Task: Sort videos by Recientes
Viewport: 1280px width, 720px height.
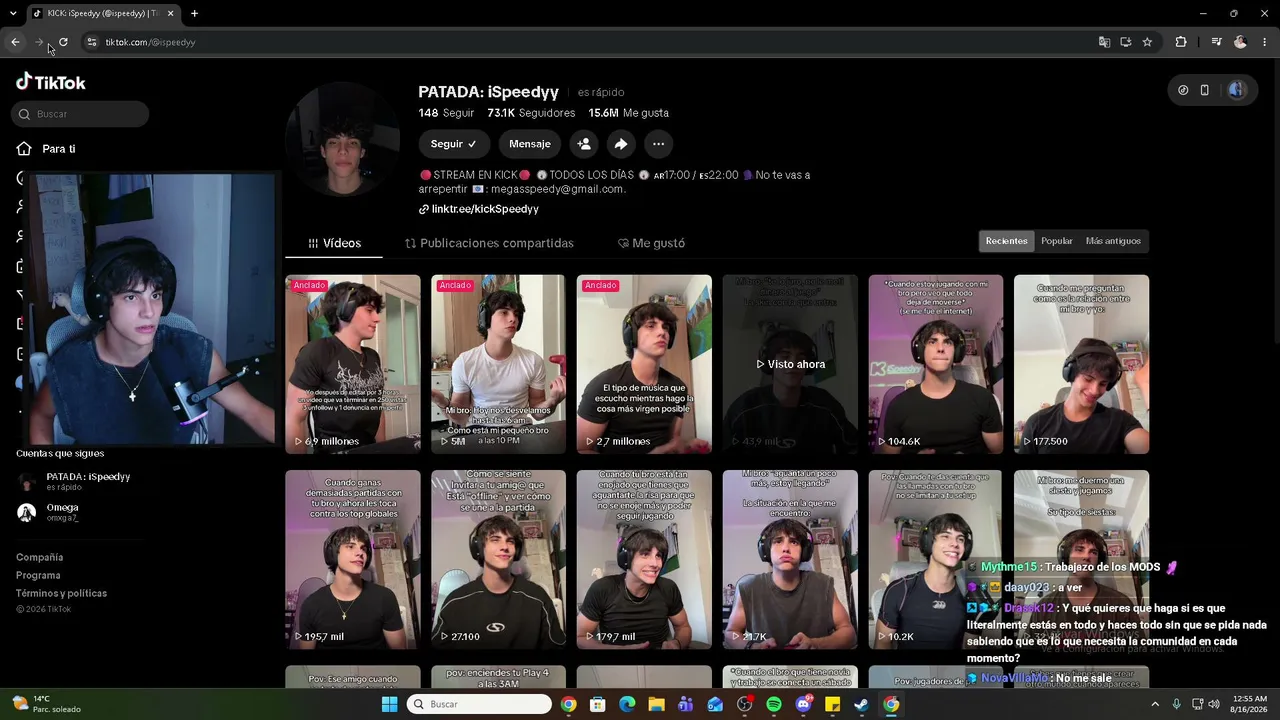Action: coord(1006,241)
